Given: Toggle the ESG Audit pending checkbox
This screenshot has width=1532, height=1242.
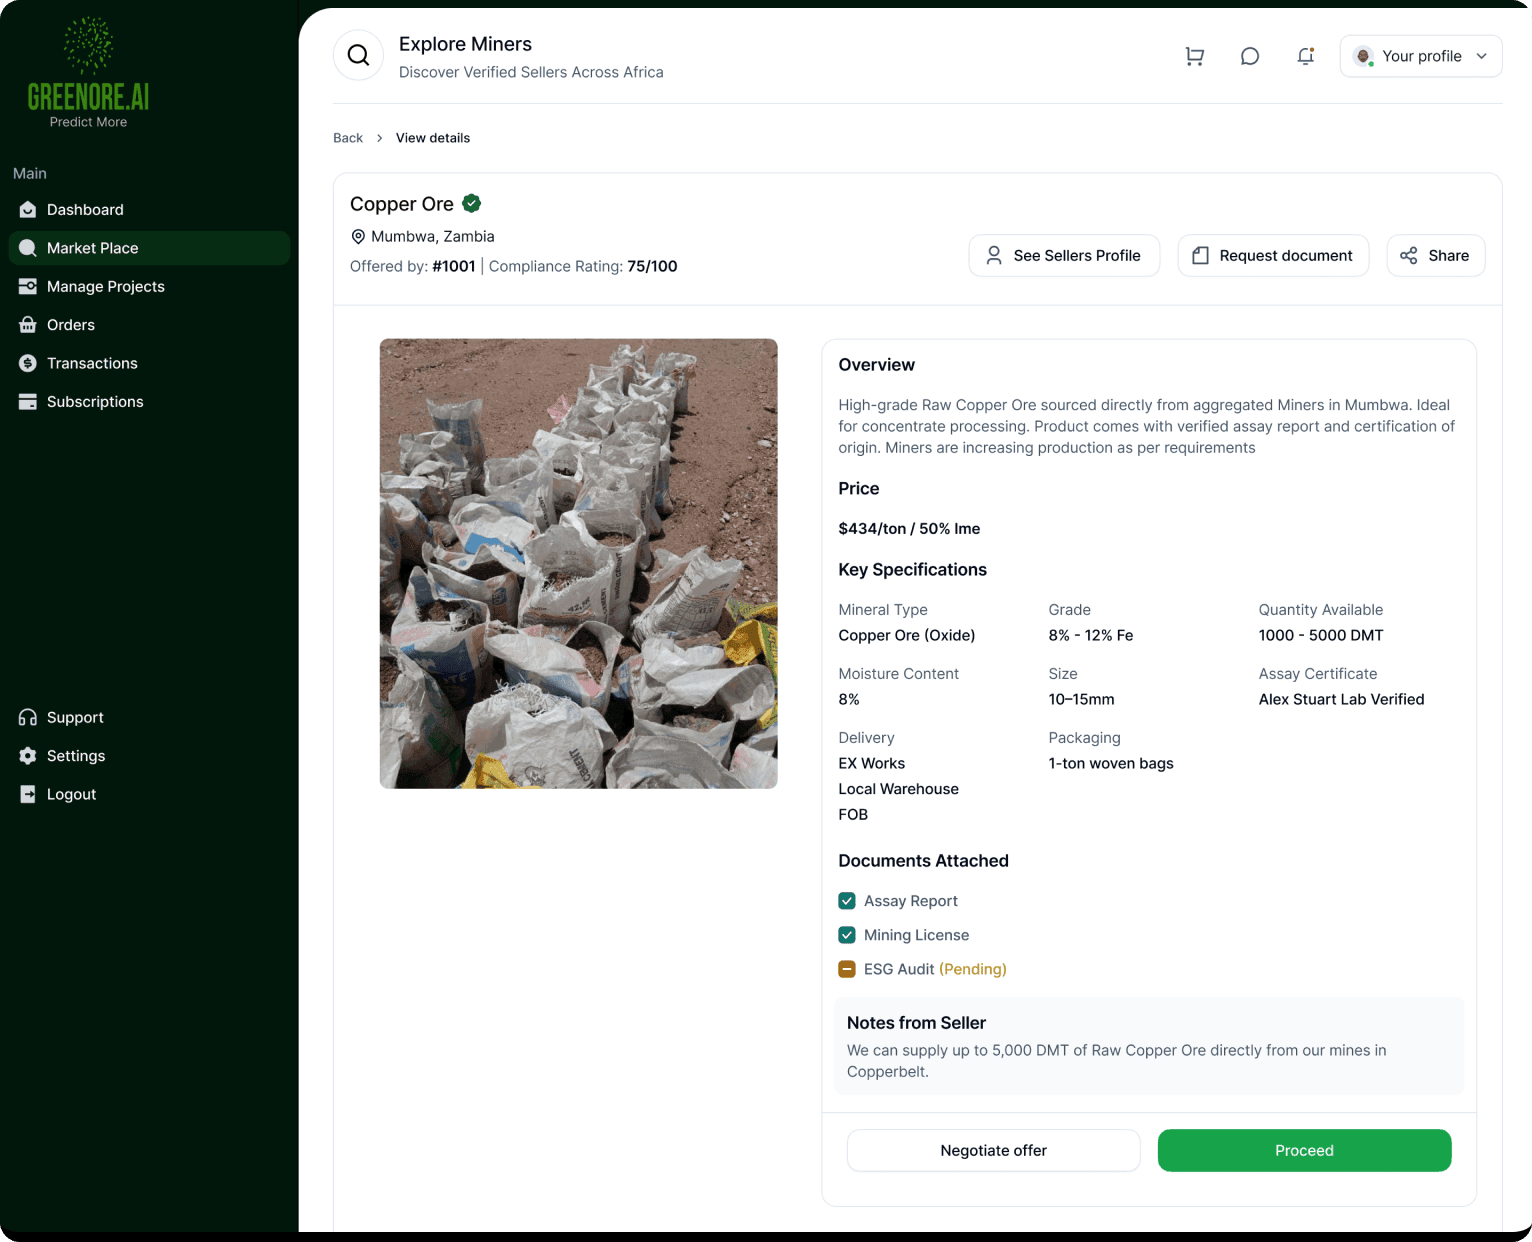Looking at the screenshot, I should (x=847, y=969).
